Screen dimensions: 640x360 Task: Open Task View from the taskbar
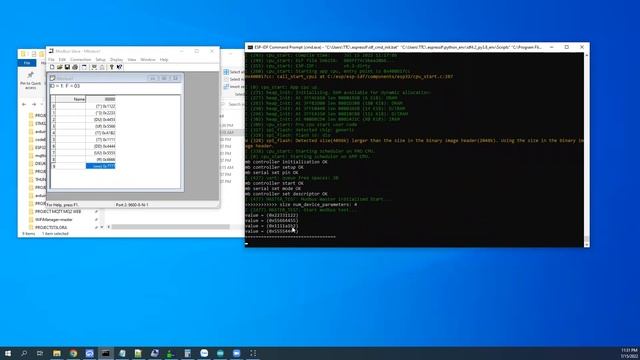pos(40,353)
